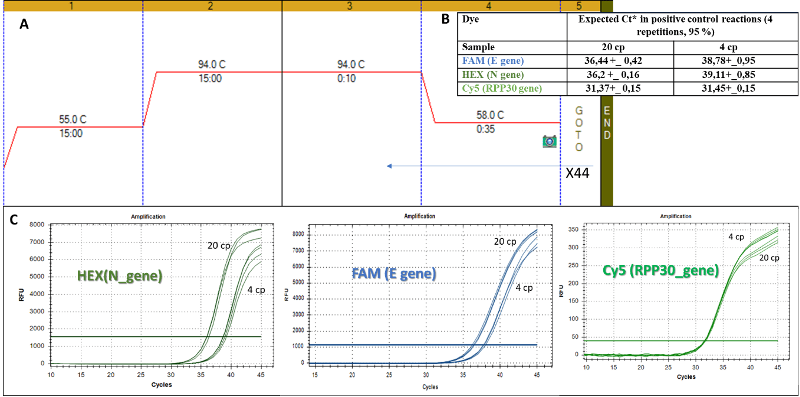
Task: Click the 55.0 C temperature value
Action: point(73,119)
